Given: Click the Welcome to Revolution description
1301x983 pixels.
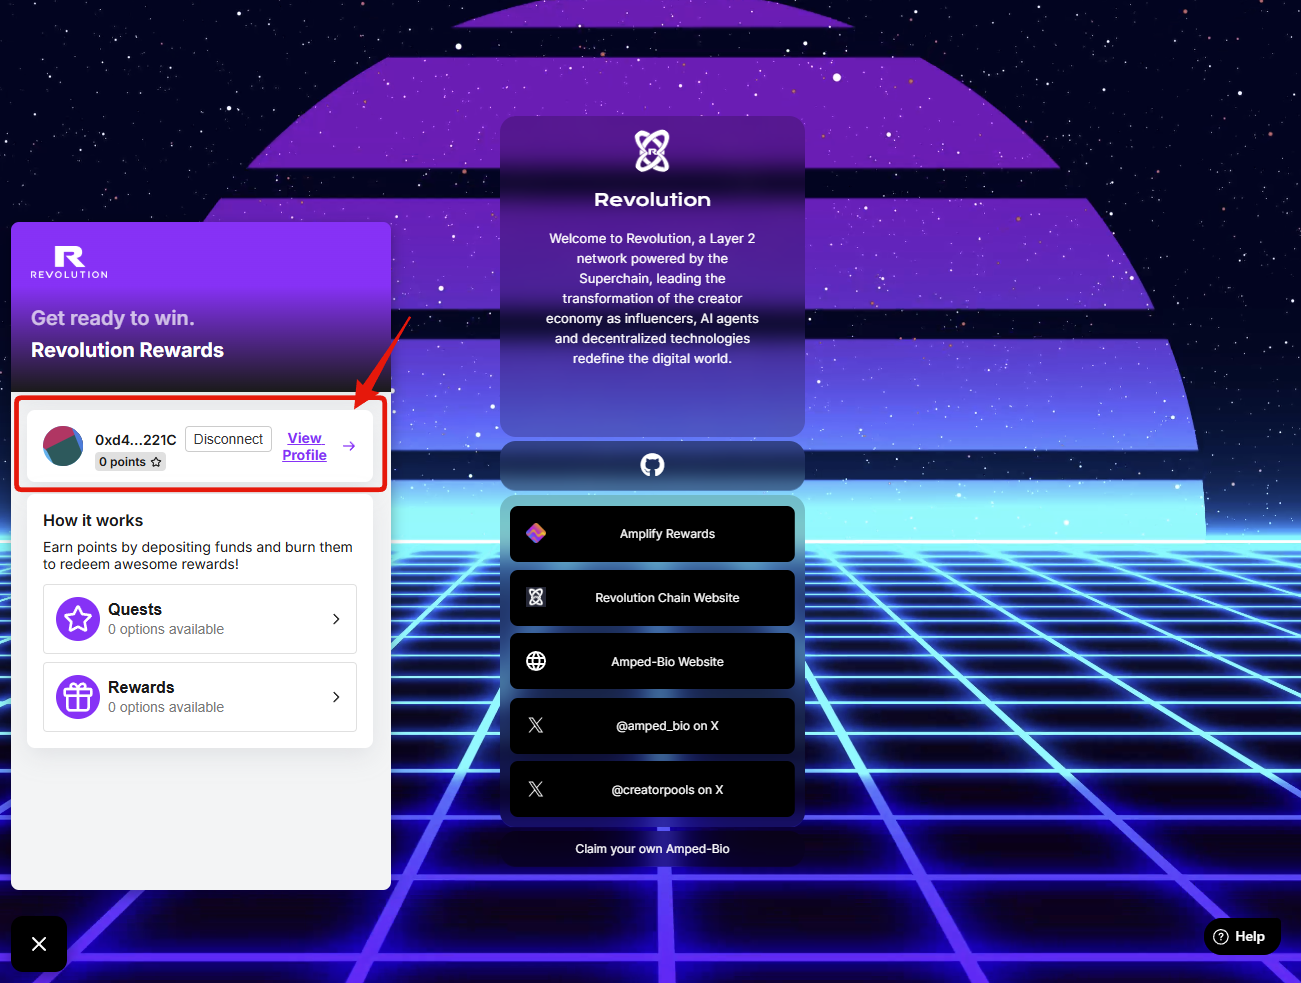Looking at the screenshot, I should (x=652, y=298).
